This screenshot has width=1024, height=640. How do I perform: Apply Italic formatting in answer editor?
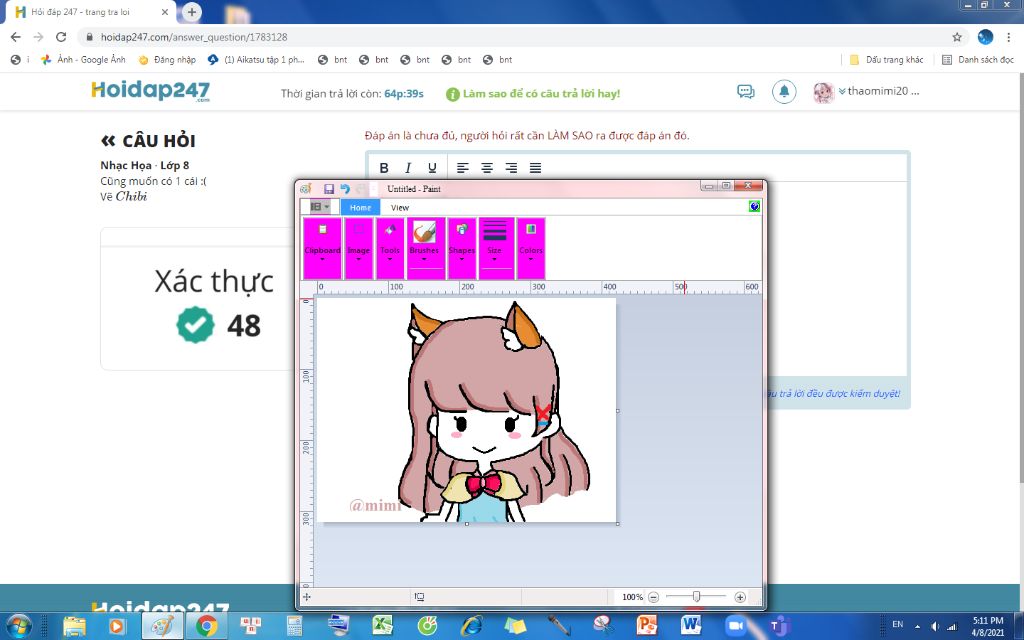click(x=408, y=168)
